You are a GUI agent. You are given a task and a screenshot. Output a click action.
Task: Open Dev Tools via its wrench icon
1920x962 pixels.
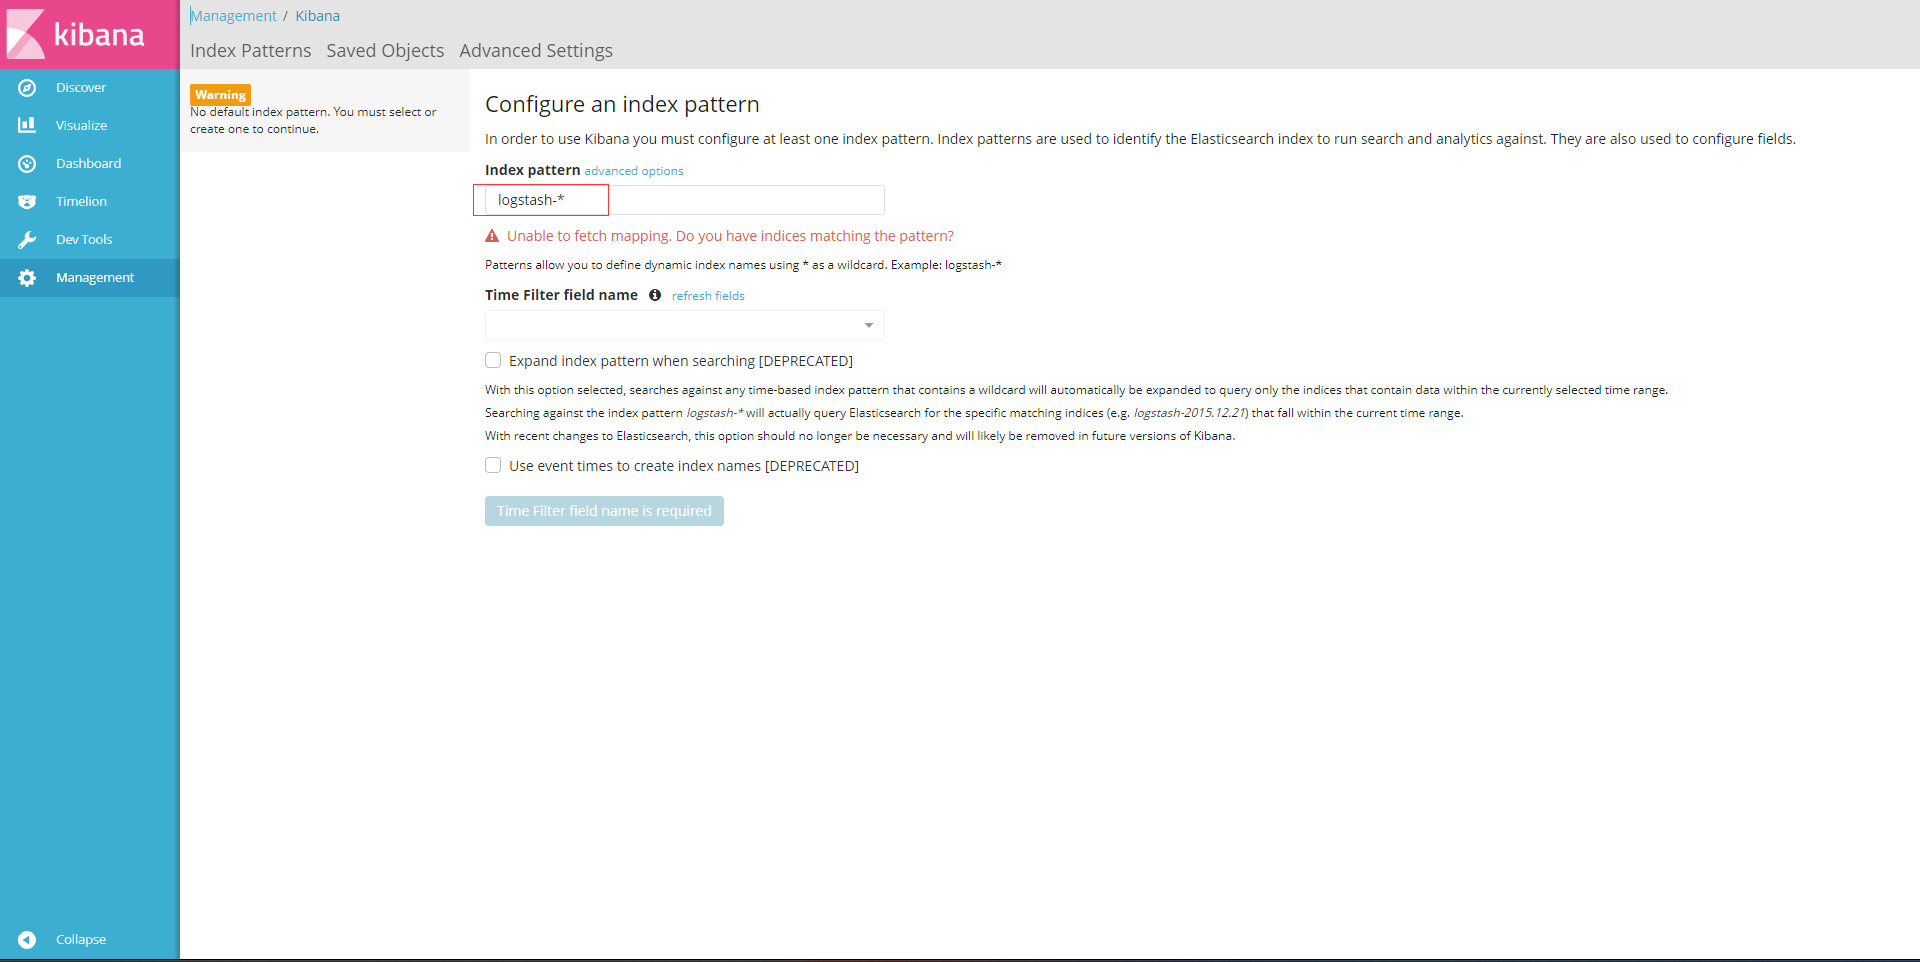click(27, 240)
